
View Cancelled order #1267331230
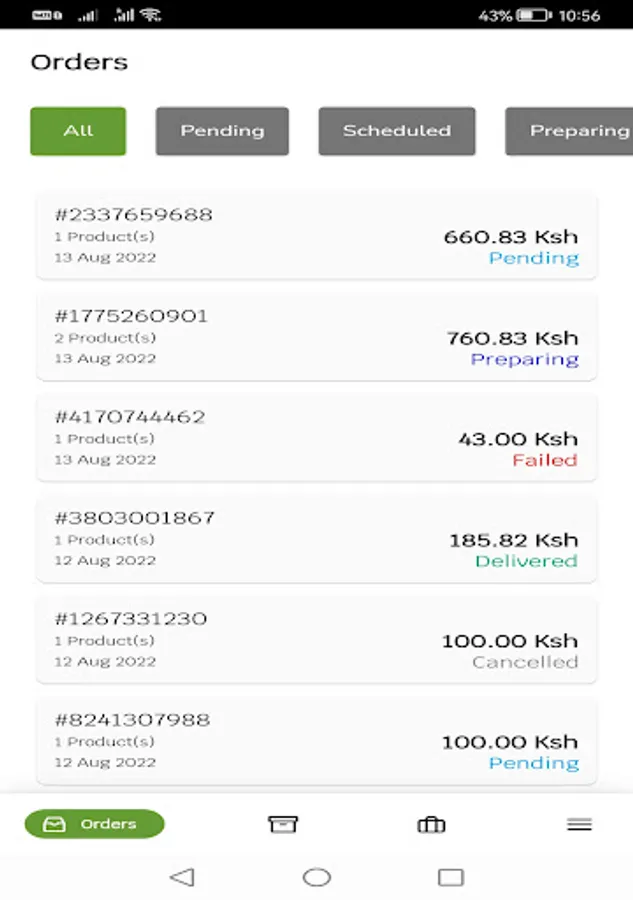click(316, 641)
